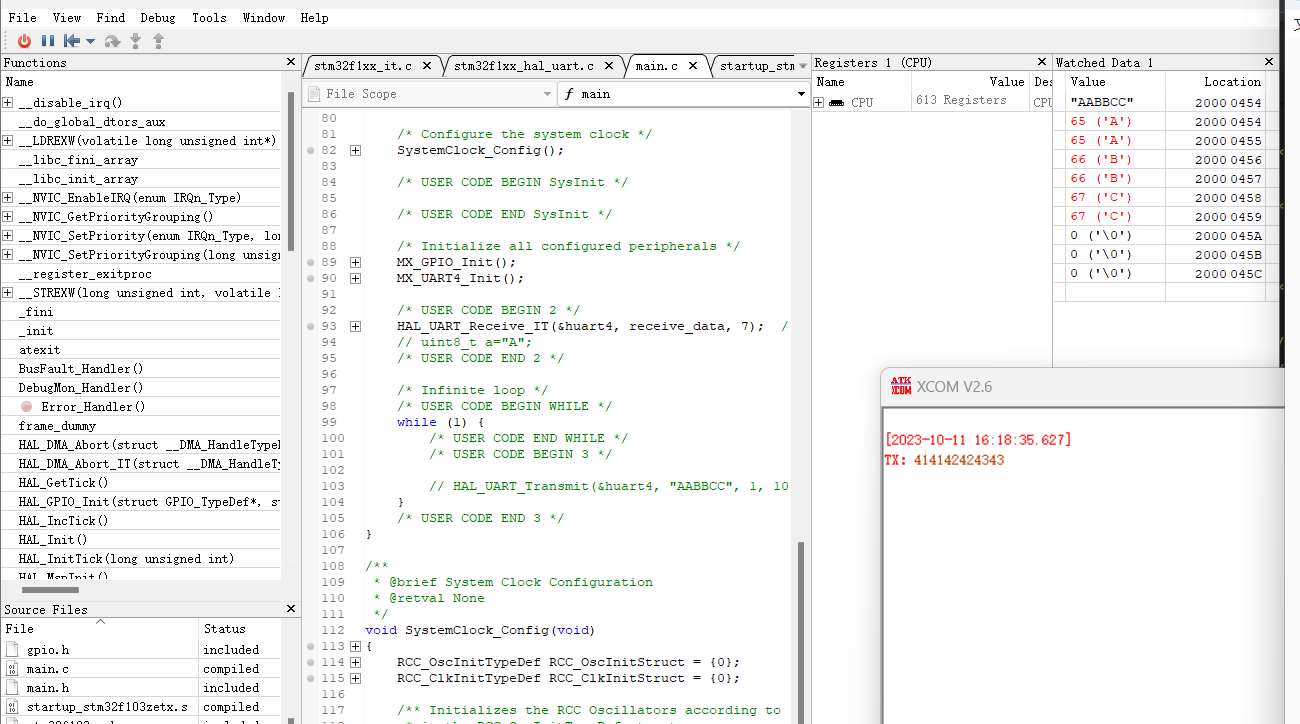Image resolution: width=1300 pixels, height=724 pixels.
Task: Switch to stm32f1xx_hal_uart.c tab
Action: pos(524,66)
